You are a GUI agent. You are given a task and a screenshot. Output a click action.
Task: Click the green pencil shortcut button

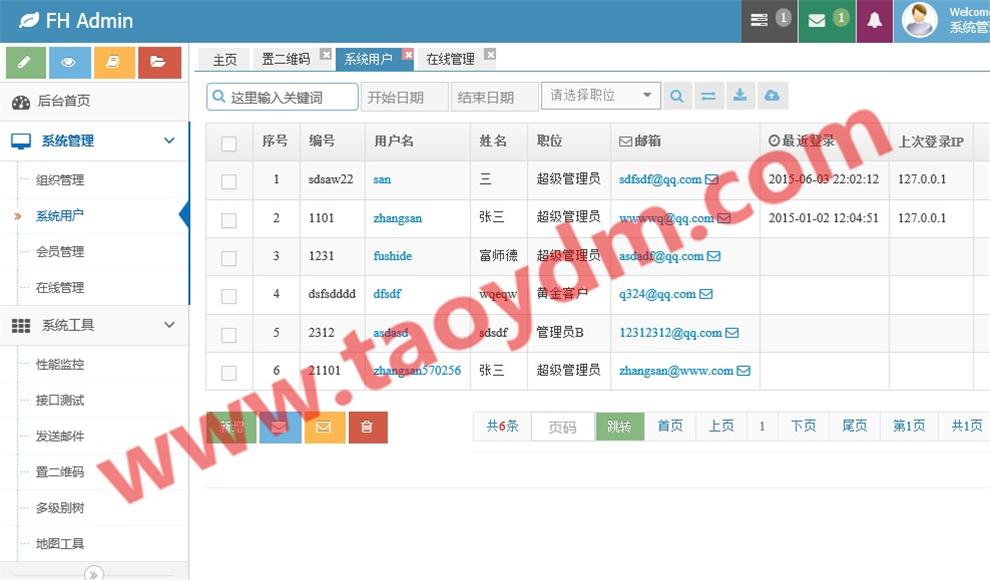[x=26, y=62]
